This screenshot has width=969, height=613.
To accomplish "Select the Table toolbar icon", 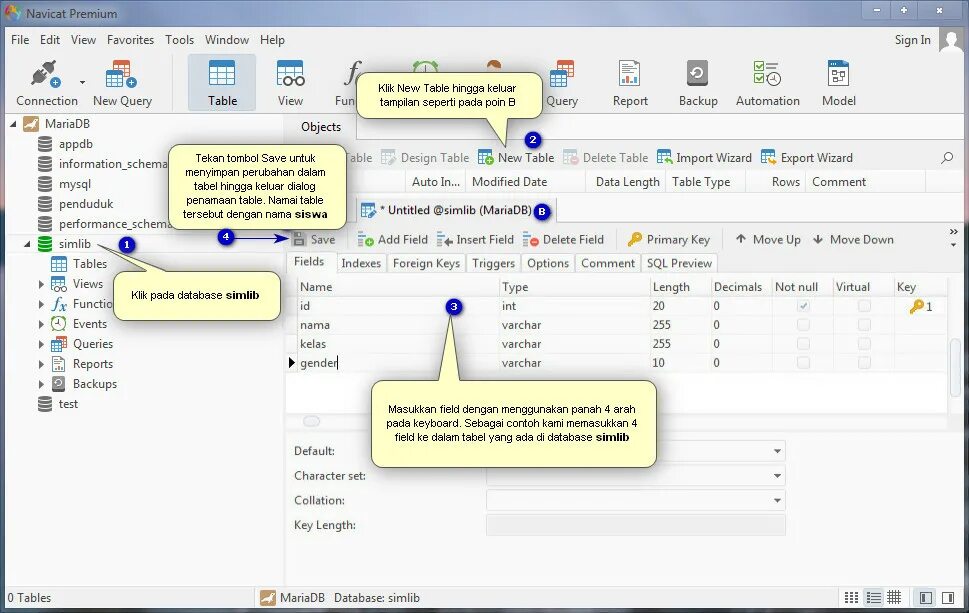I will pyautogui.click(x=222, y=83).
